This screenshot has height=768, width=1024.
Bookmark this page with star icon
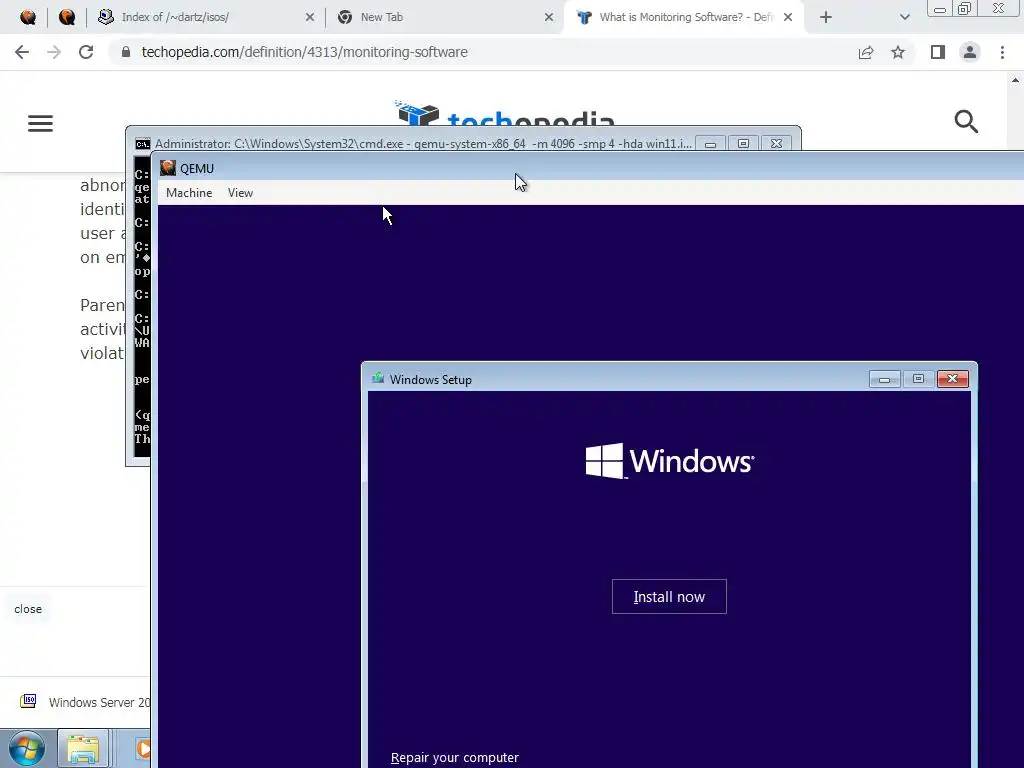(x=898, y=52)
